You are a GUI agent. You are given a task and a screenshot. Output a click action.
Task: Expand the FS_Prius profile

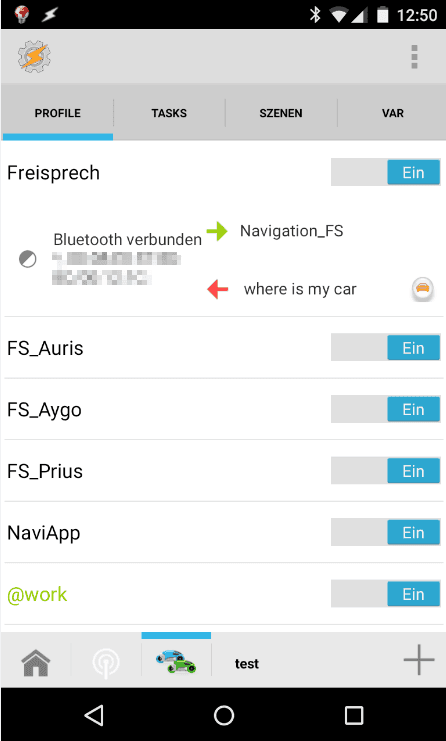[x=45, y=471]
